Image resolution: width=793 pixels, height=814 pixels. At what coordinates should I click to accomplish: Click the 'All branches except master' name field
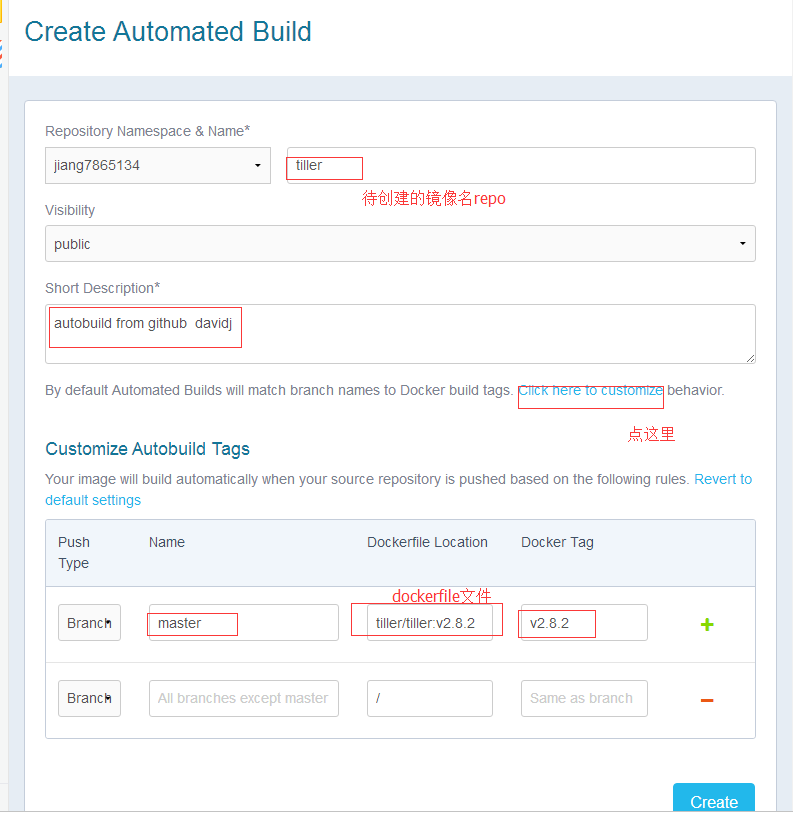coord(243,698)
